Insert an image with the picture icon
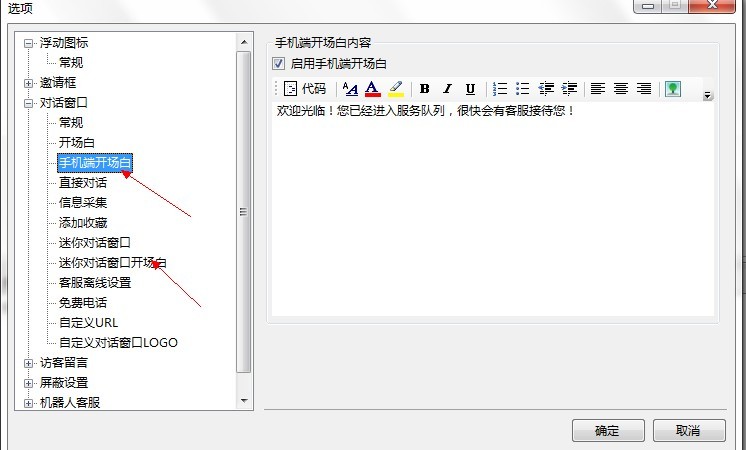This screenshot has width=746, height=450. click(673, 89)
